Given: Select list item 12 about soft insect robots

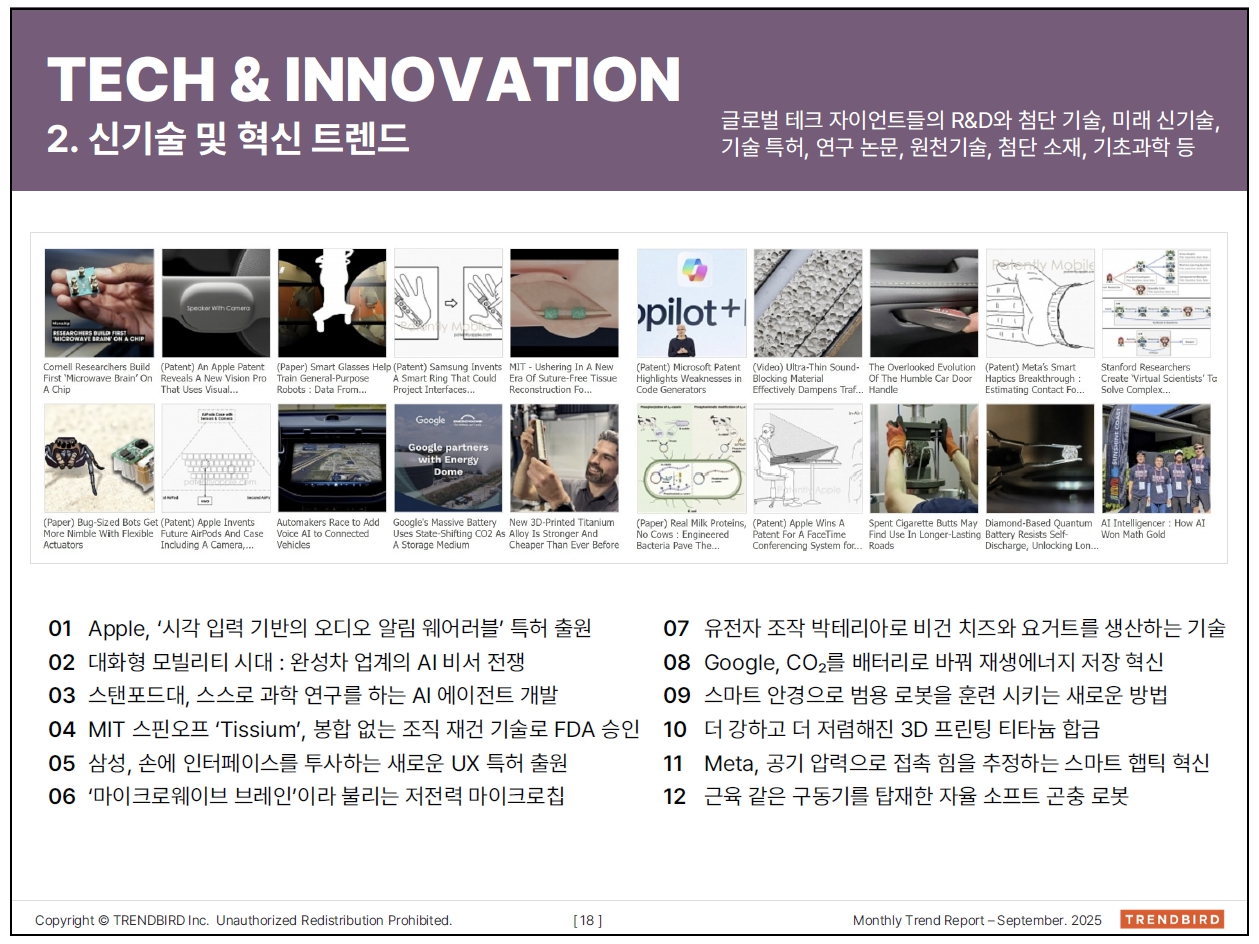Looking at the screenshot, I should [896, 797].
